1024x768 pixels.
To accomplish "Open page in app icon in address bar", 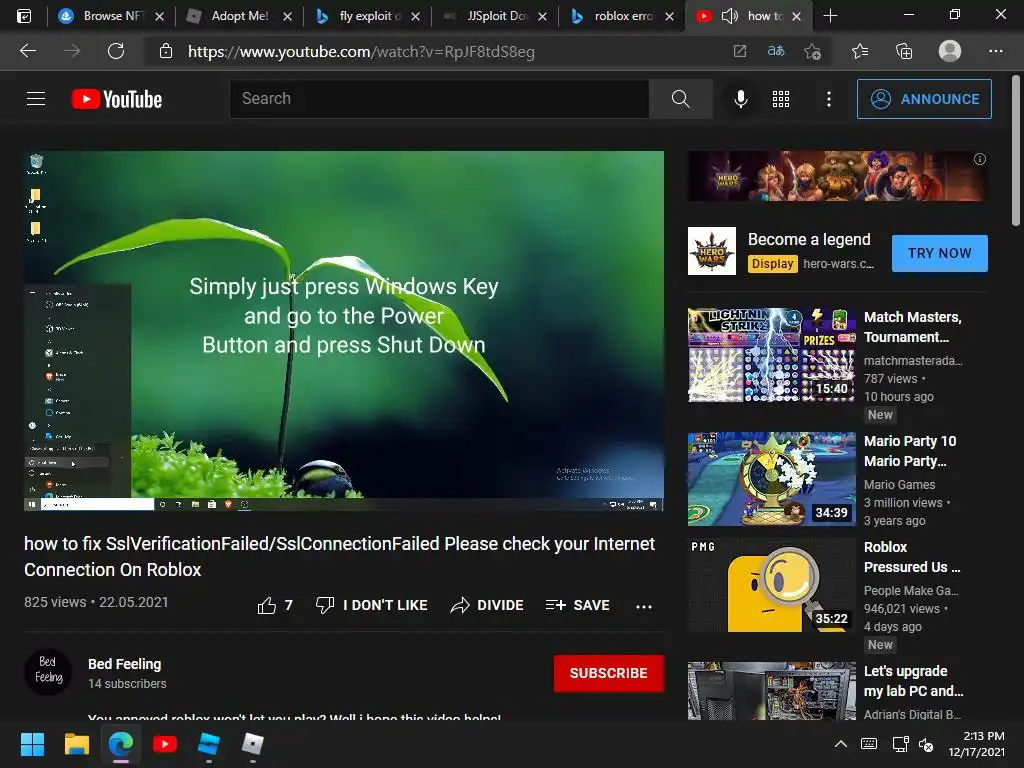I will [739, 51].
